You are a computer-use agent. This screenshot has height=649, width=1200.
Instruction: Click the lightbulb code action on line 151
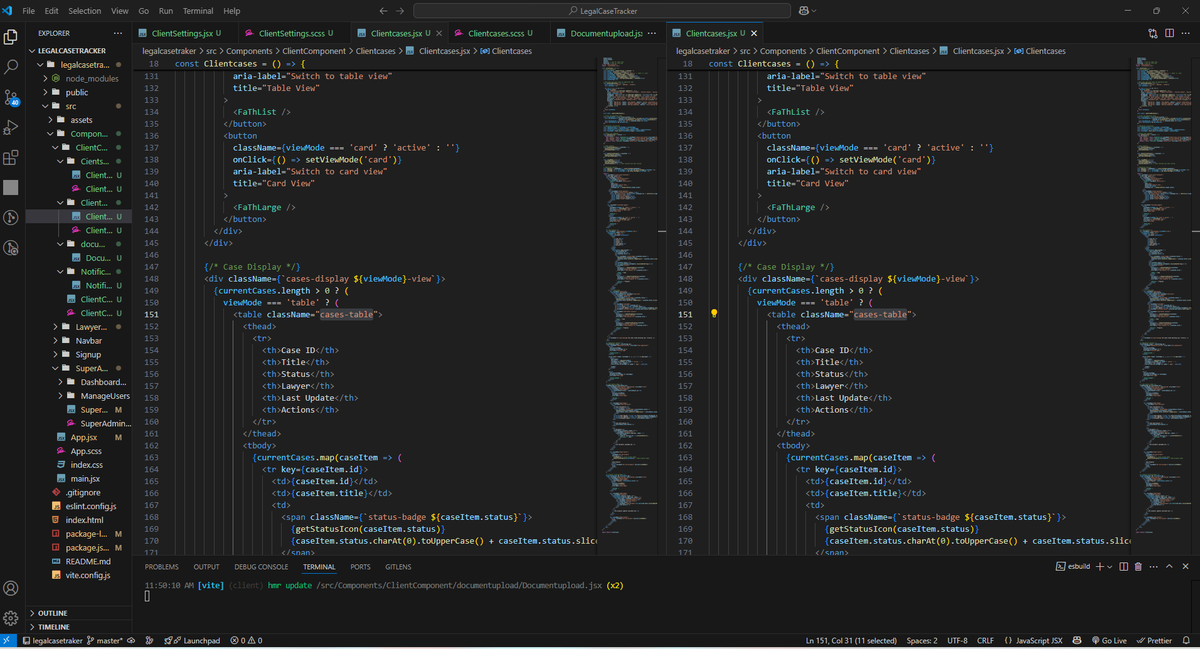coord(714,313)
